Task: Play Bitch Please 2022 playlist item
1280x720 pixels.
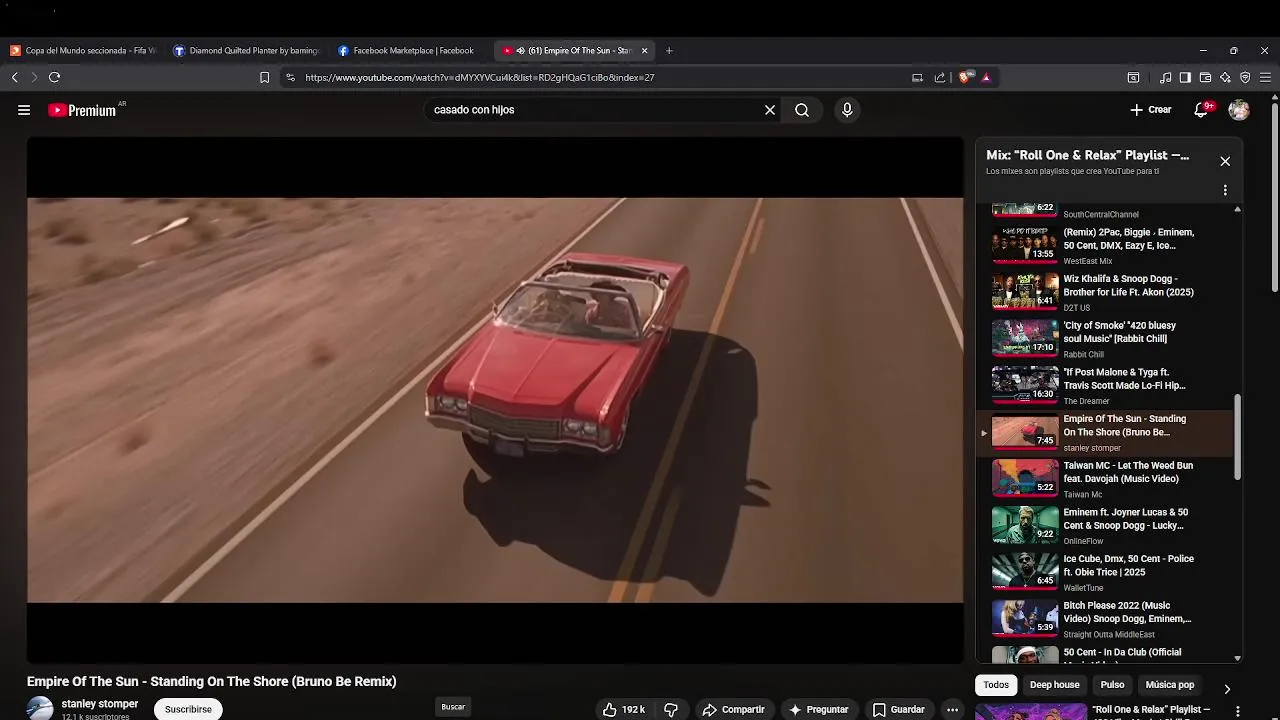Action: tap(1105, 619)
